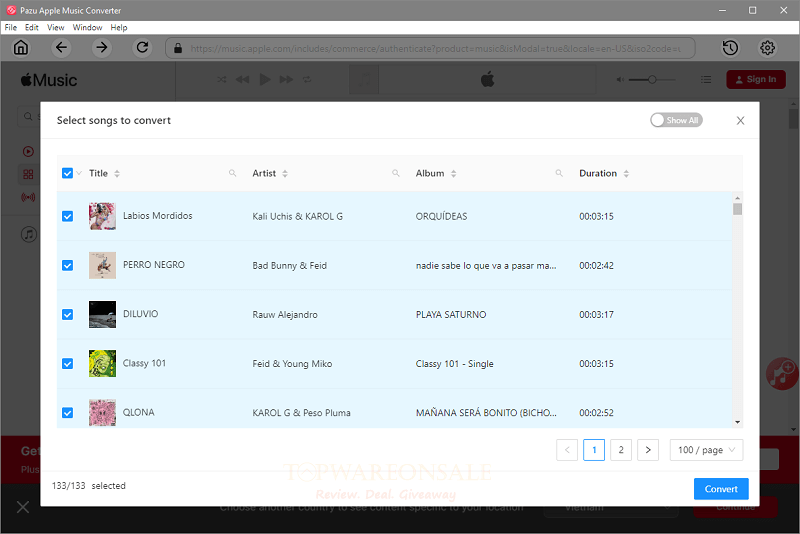Uncheck the Classy 101 checkbox
The height and width of the screenshot is (534, 800).
(67, 364)
